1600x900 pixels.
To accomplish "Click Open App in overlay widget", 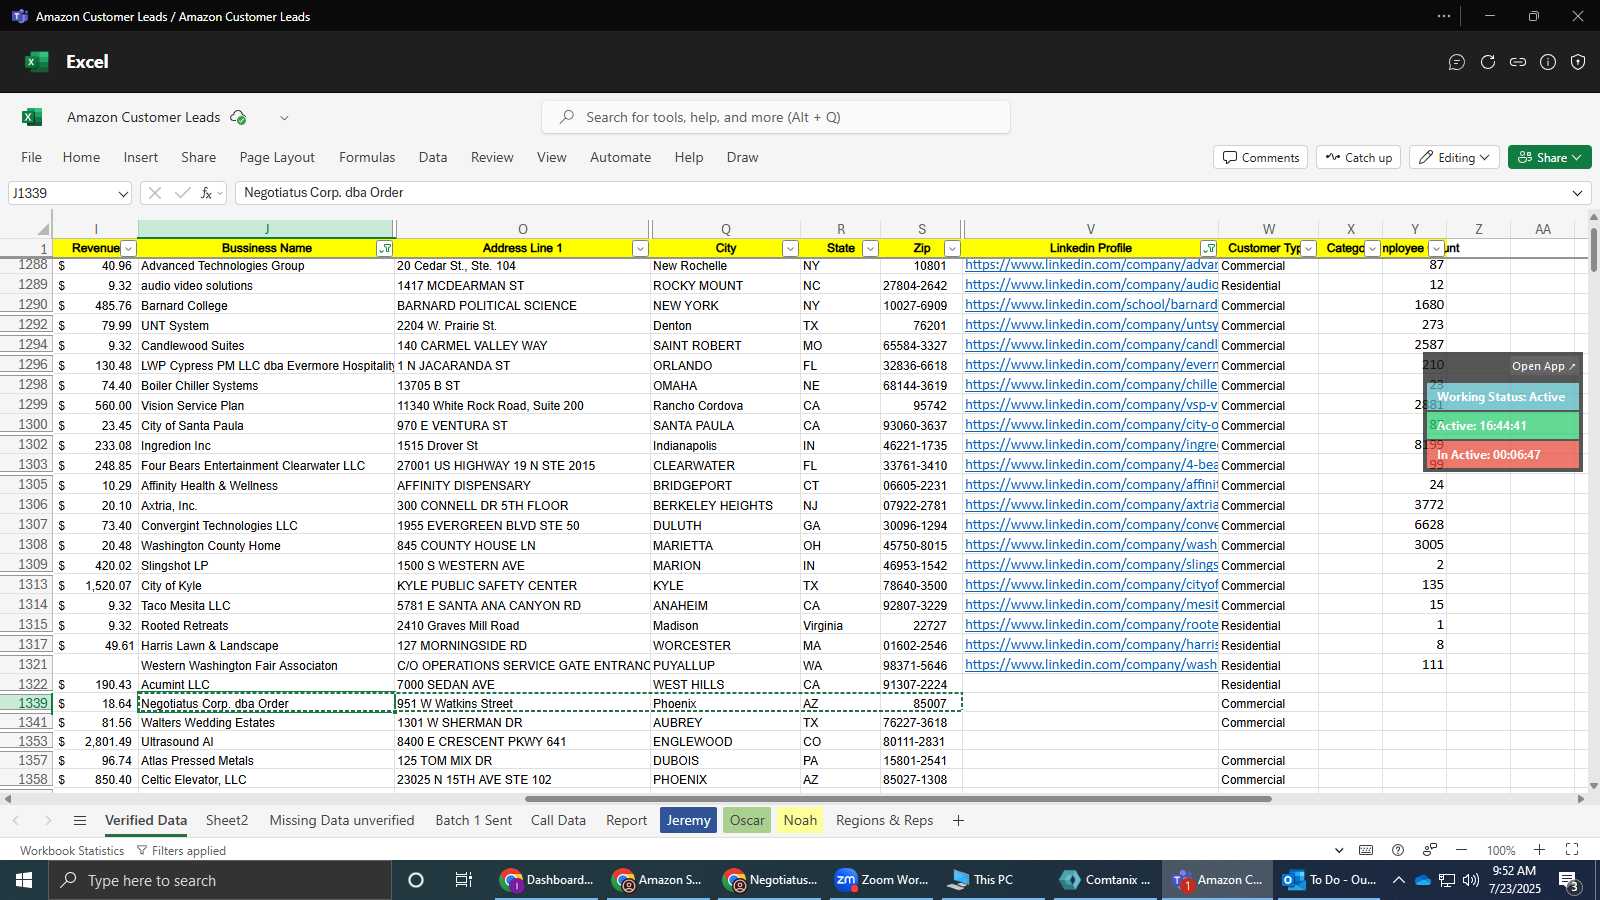I will [1543, 366].
